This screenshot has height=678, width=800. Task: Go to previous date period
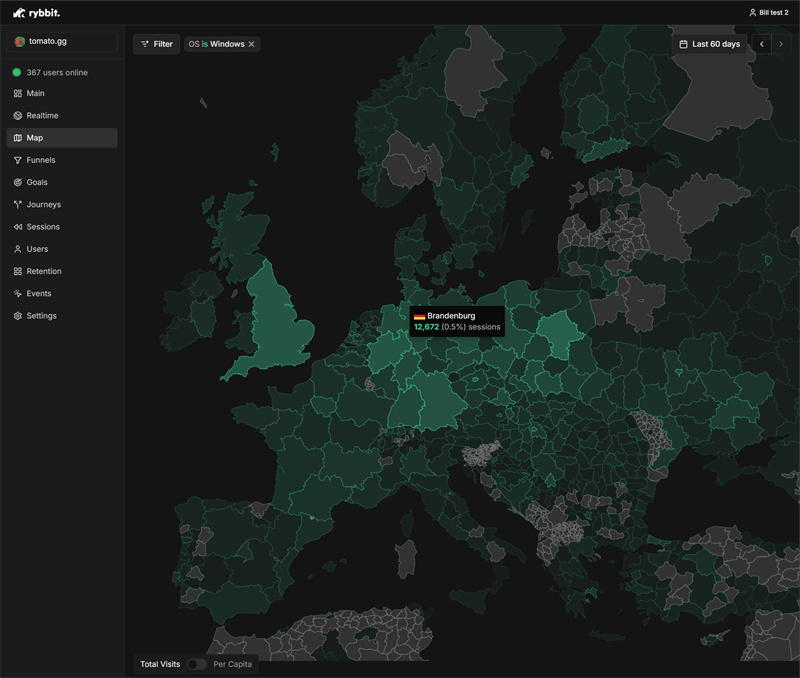click(762, 44)
